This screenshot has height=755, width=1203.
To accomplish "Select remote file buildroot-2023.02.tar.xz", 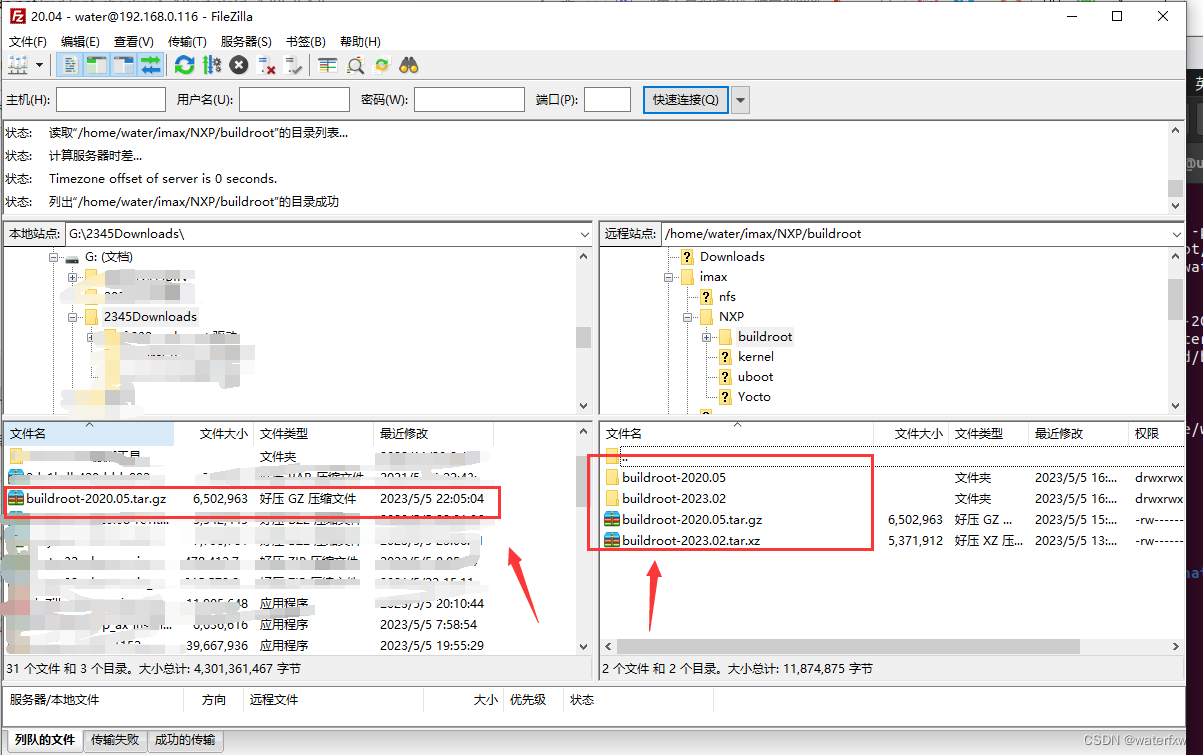I will tap(692, 540).
